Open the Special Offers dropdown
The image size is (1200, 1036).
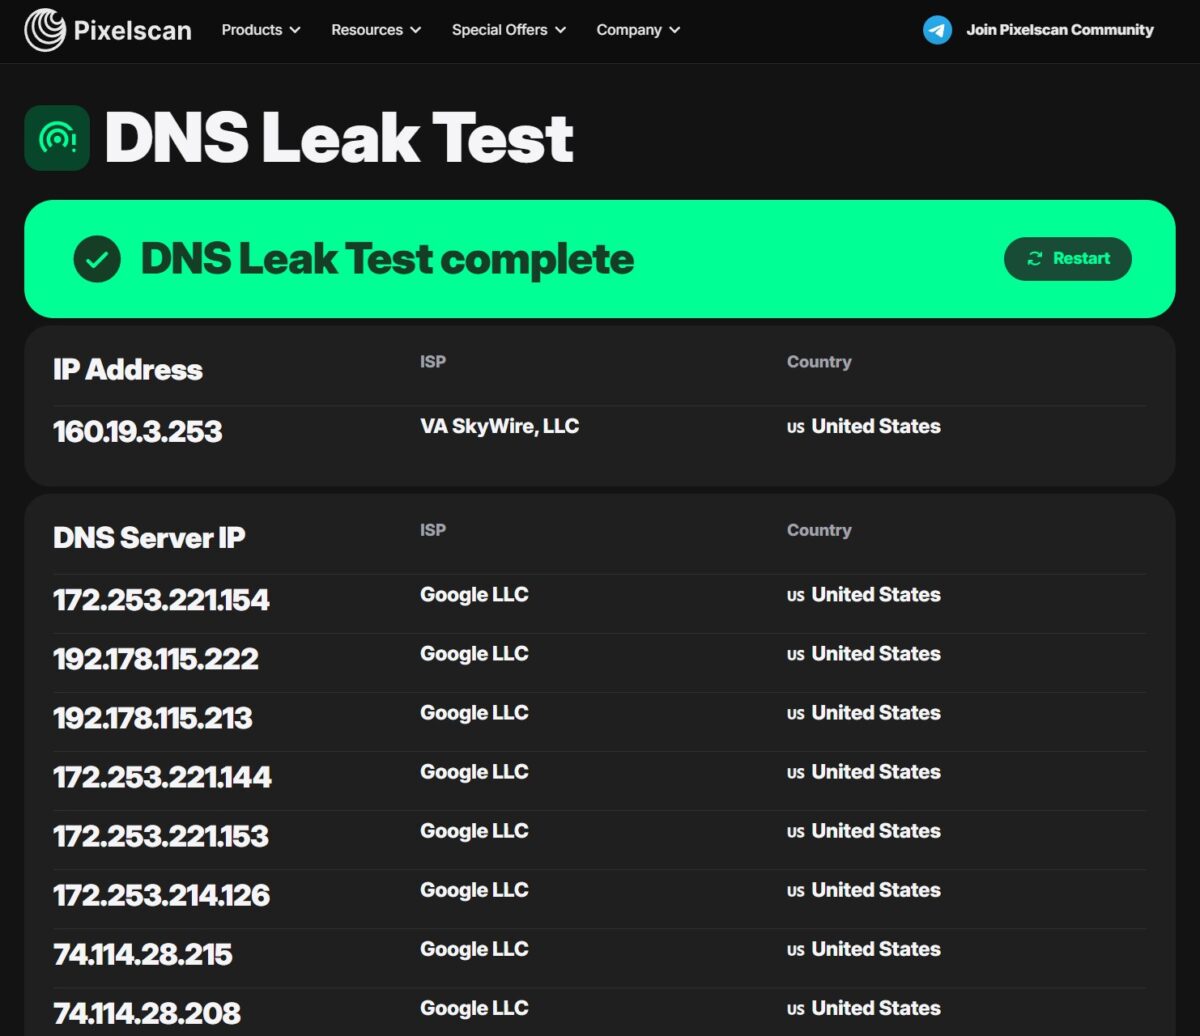coord(509,30)
